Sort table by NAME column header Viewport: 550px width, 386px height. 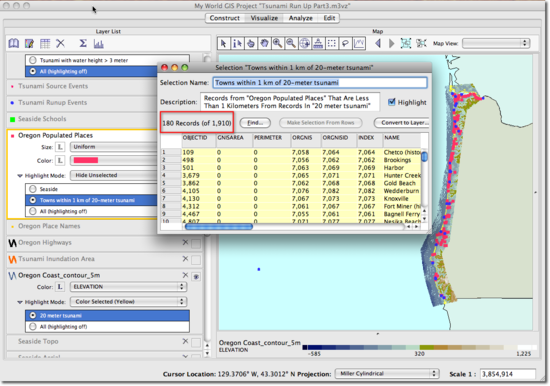coord(401,138)
